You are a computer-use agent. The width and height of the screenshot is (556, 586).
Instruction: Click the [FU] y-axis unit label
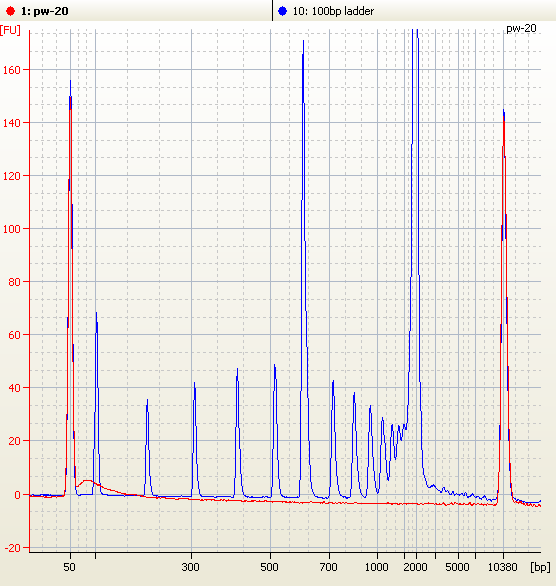(10, 30)
